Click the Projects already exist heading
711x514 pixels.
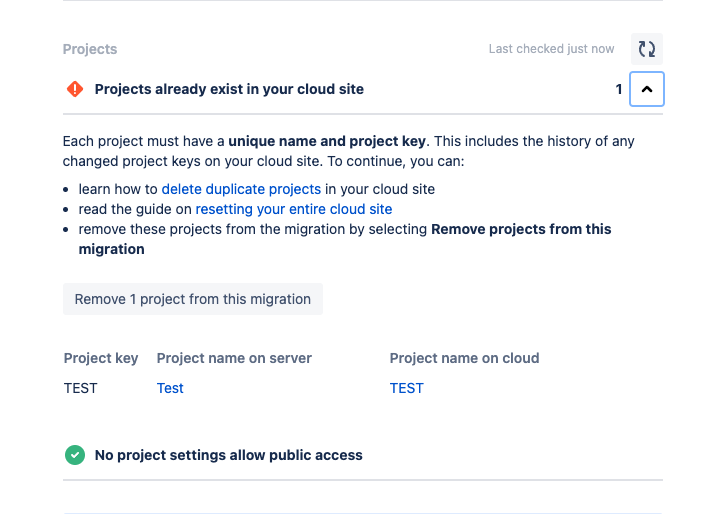pos(229,89)
